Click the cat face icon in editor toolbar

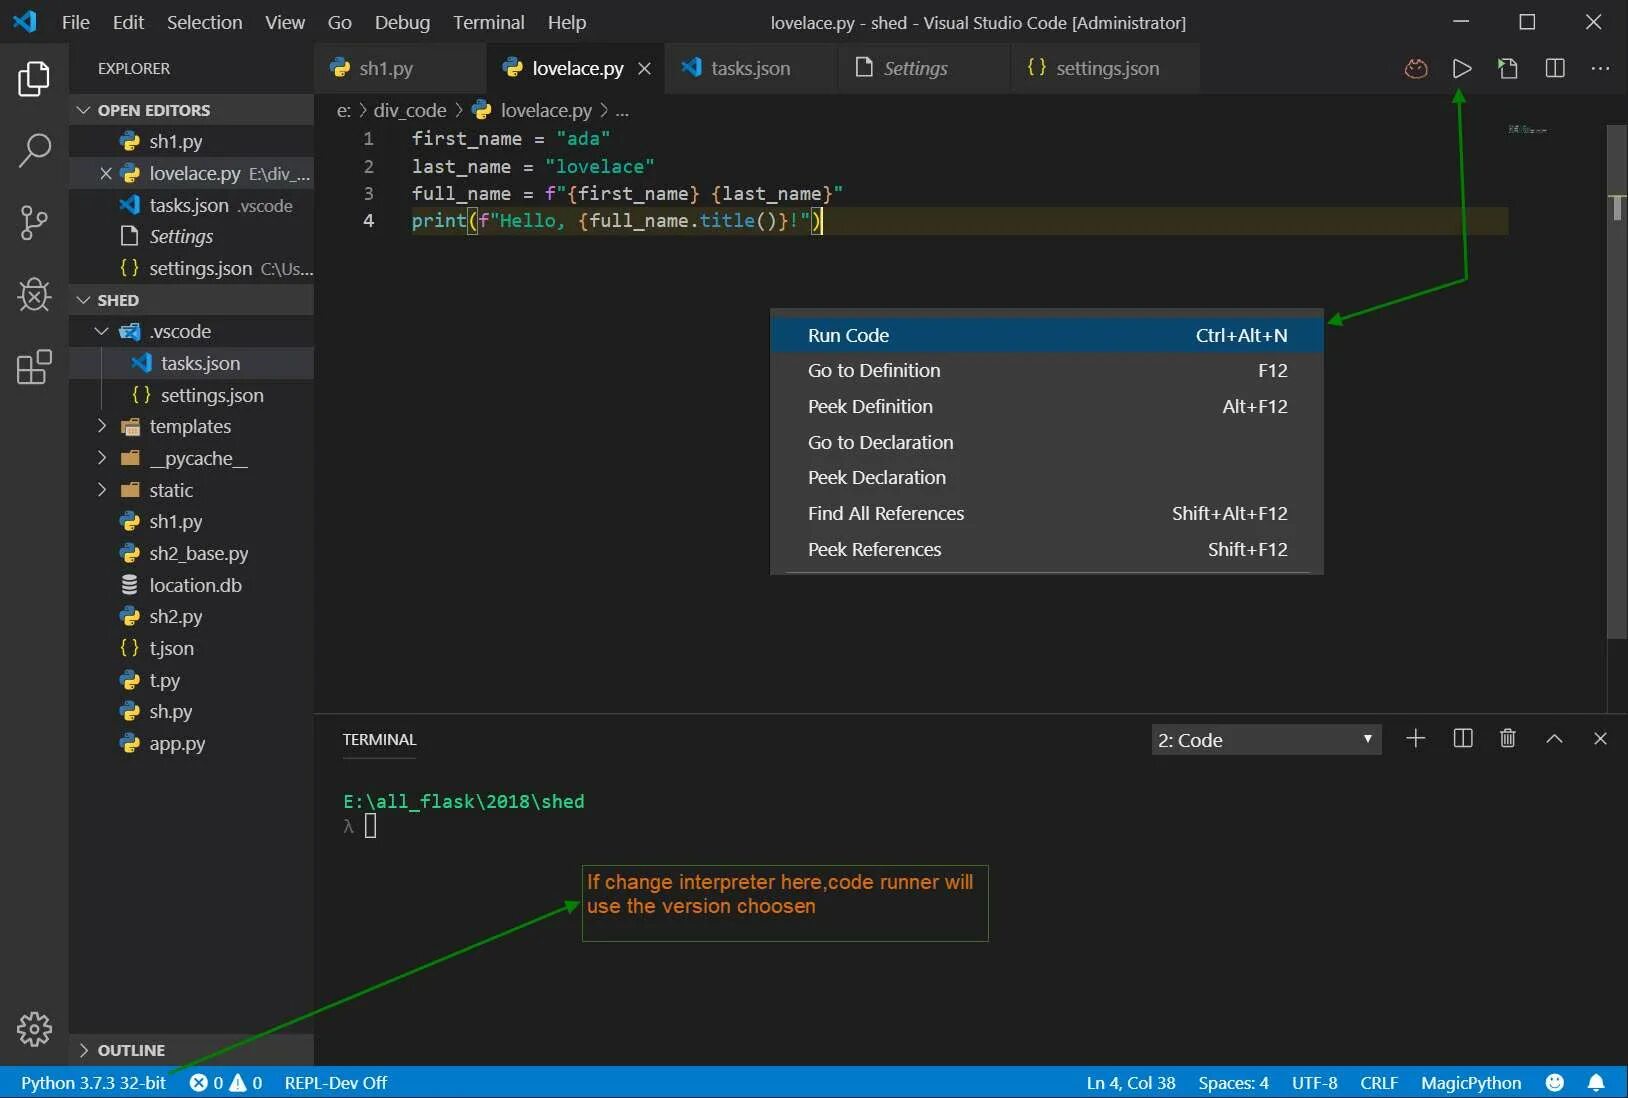(1416, 68)
